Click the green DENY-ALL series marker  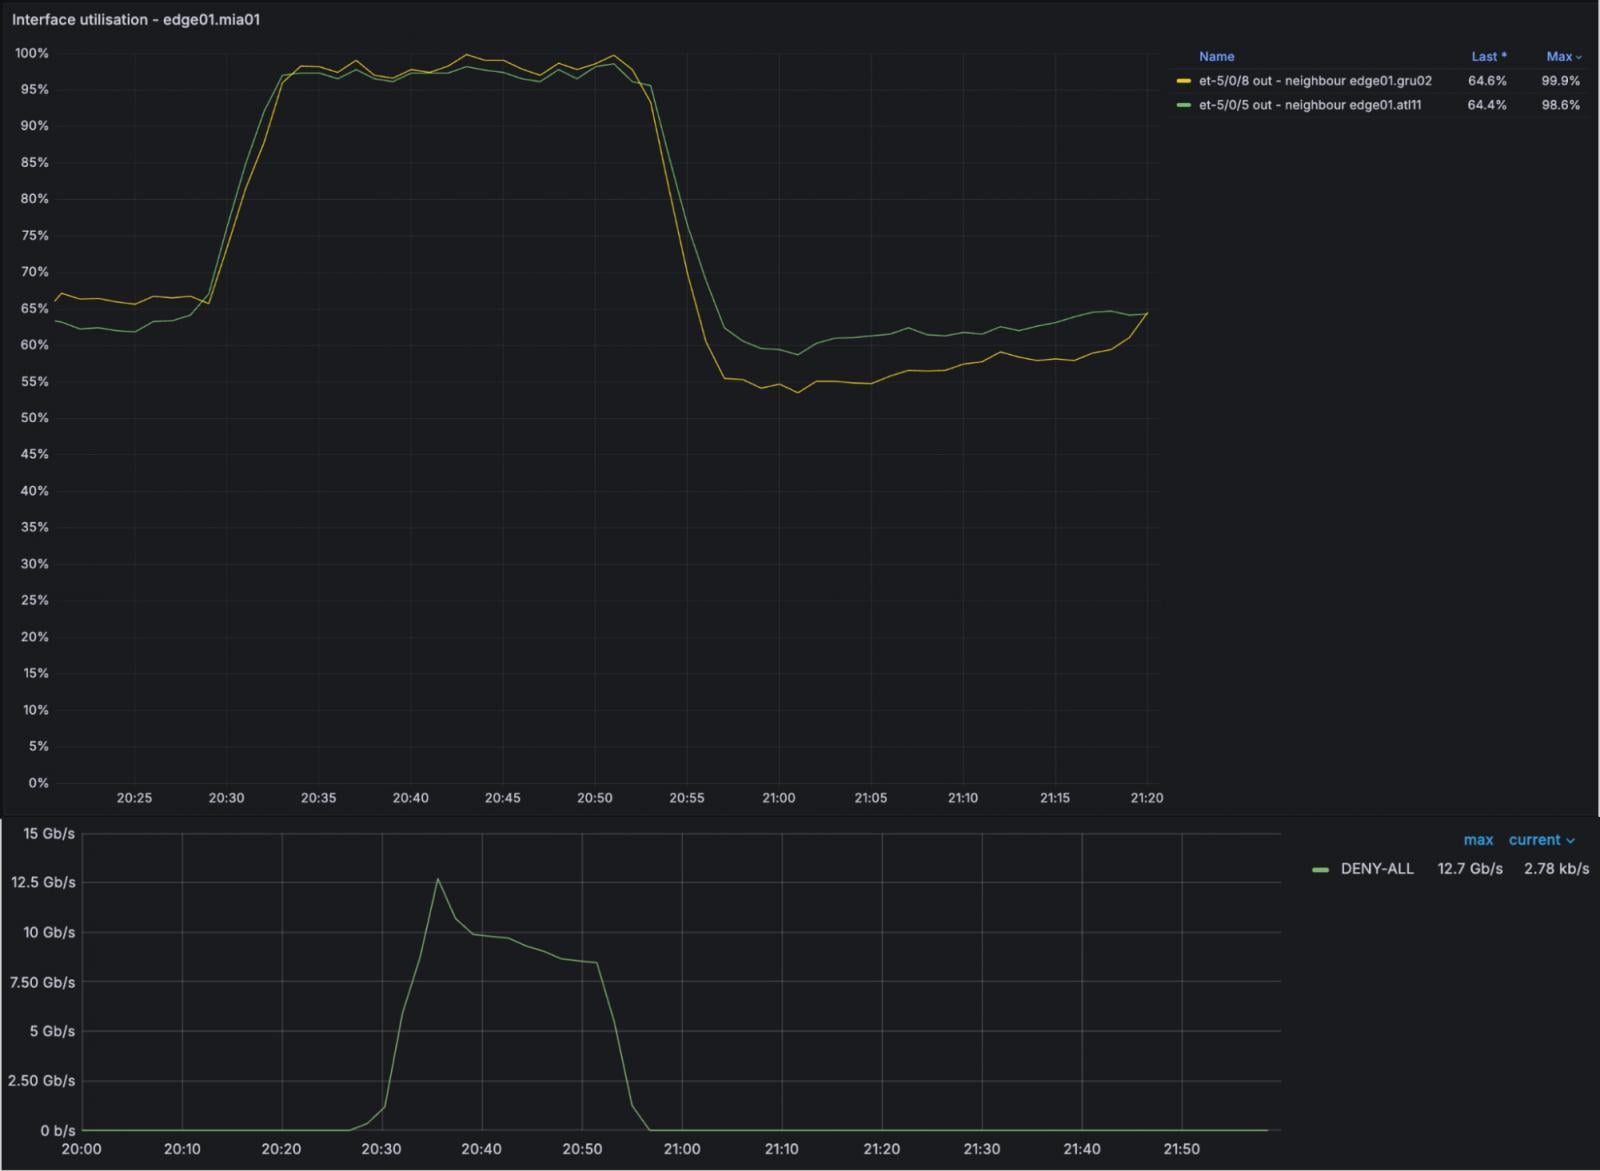[1323, 869]
